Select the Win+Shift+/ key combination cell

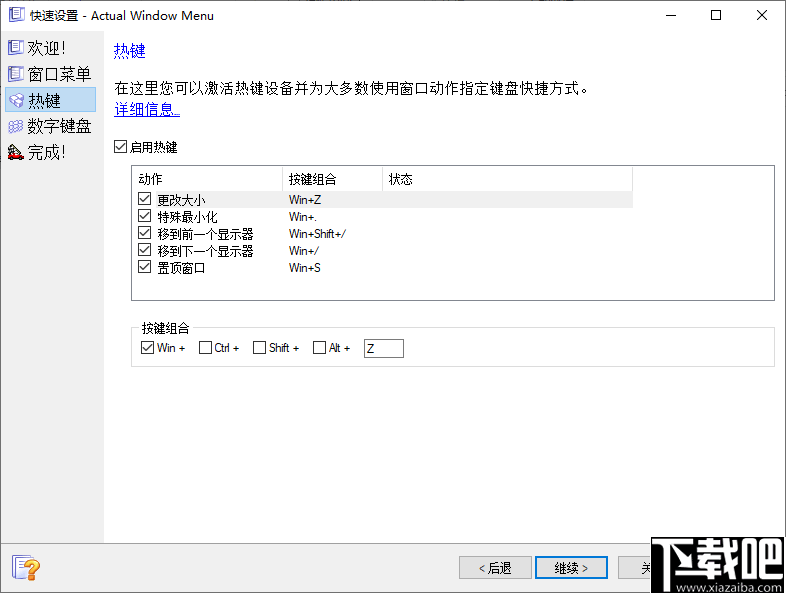[317, 234]
